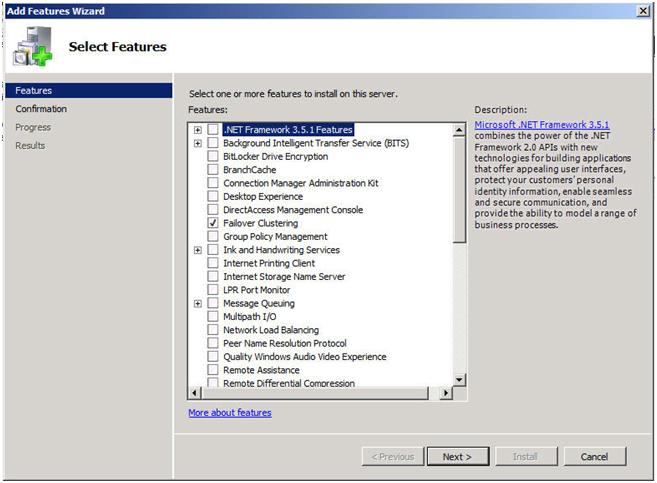Open the More about features link
The image size is (657, 483).
[229, 413]
